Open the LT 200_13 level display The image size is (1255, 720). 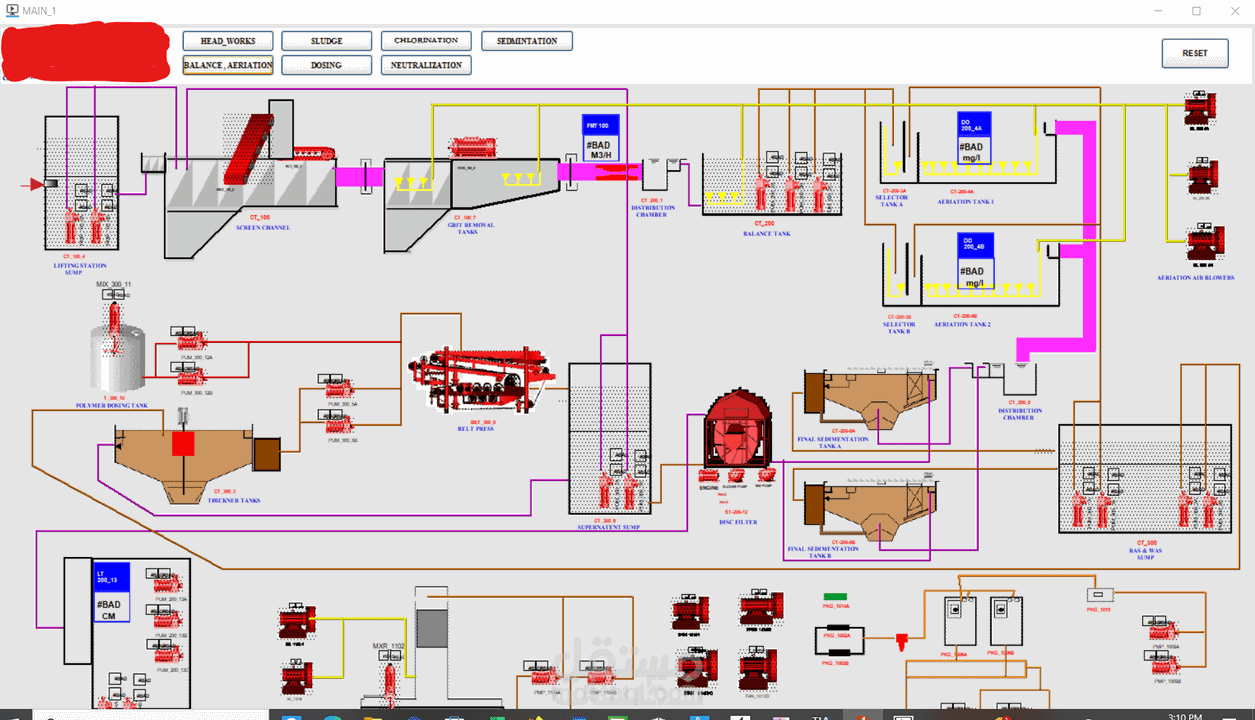click(x=113, y=592)
